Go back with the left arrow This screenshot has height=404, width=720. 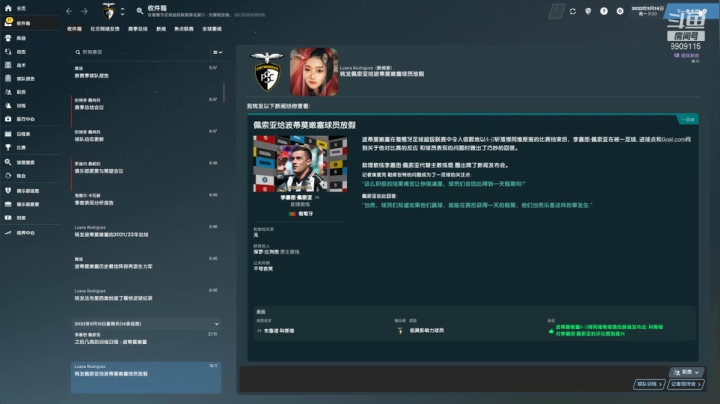(69, 11)
